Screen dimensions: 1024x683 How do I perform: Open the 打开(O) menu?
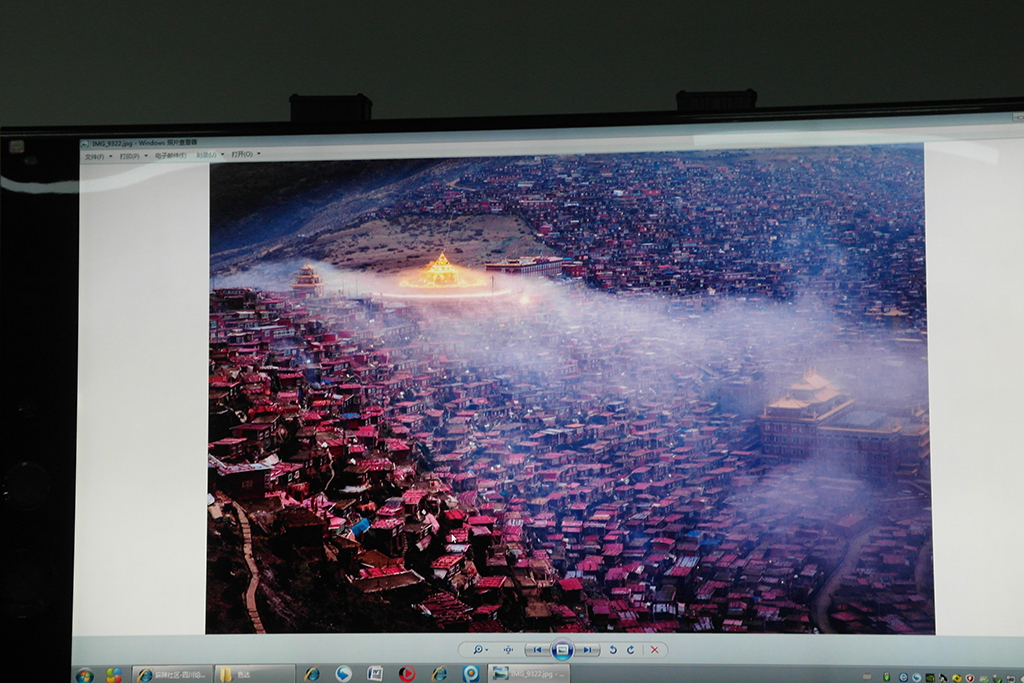point(246,154)
